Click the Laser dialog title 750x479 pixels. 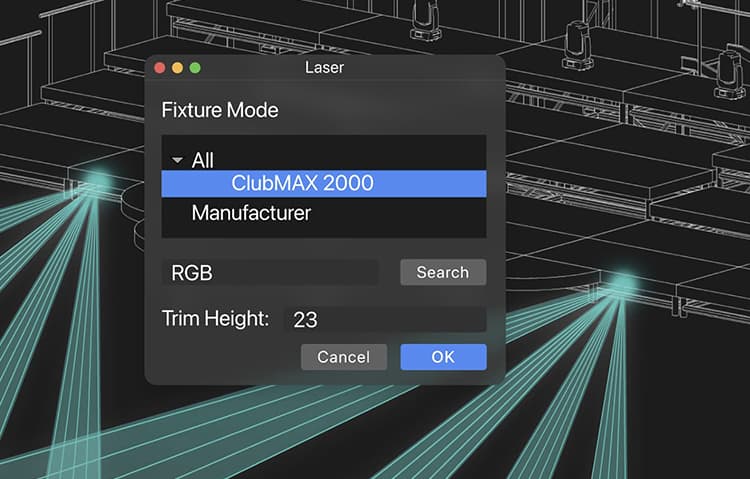click(x=324, y=67)
